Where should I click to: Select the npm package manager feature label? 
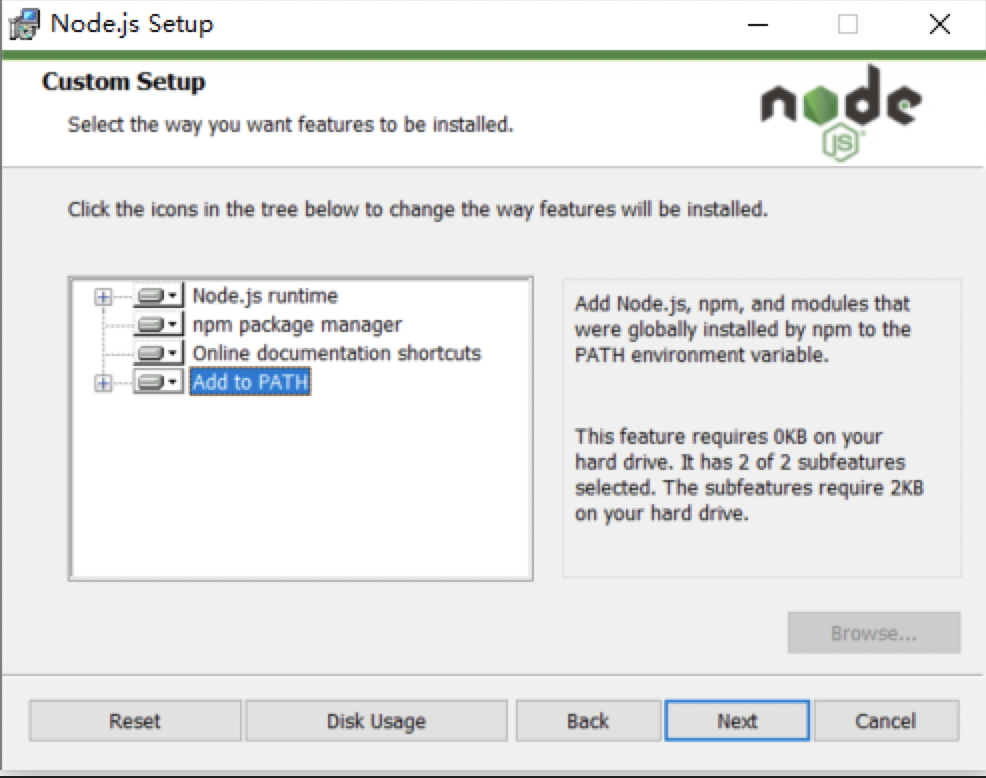[297, 325]
